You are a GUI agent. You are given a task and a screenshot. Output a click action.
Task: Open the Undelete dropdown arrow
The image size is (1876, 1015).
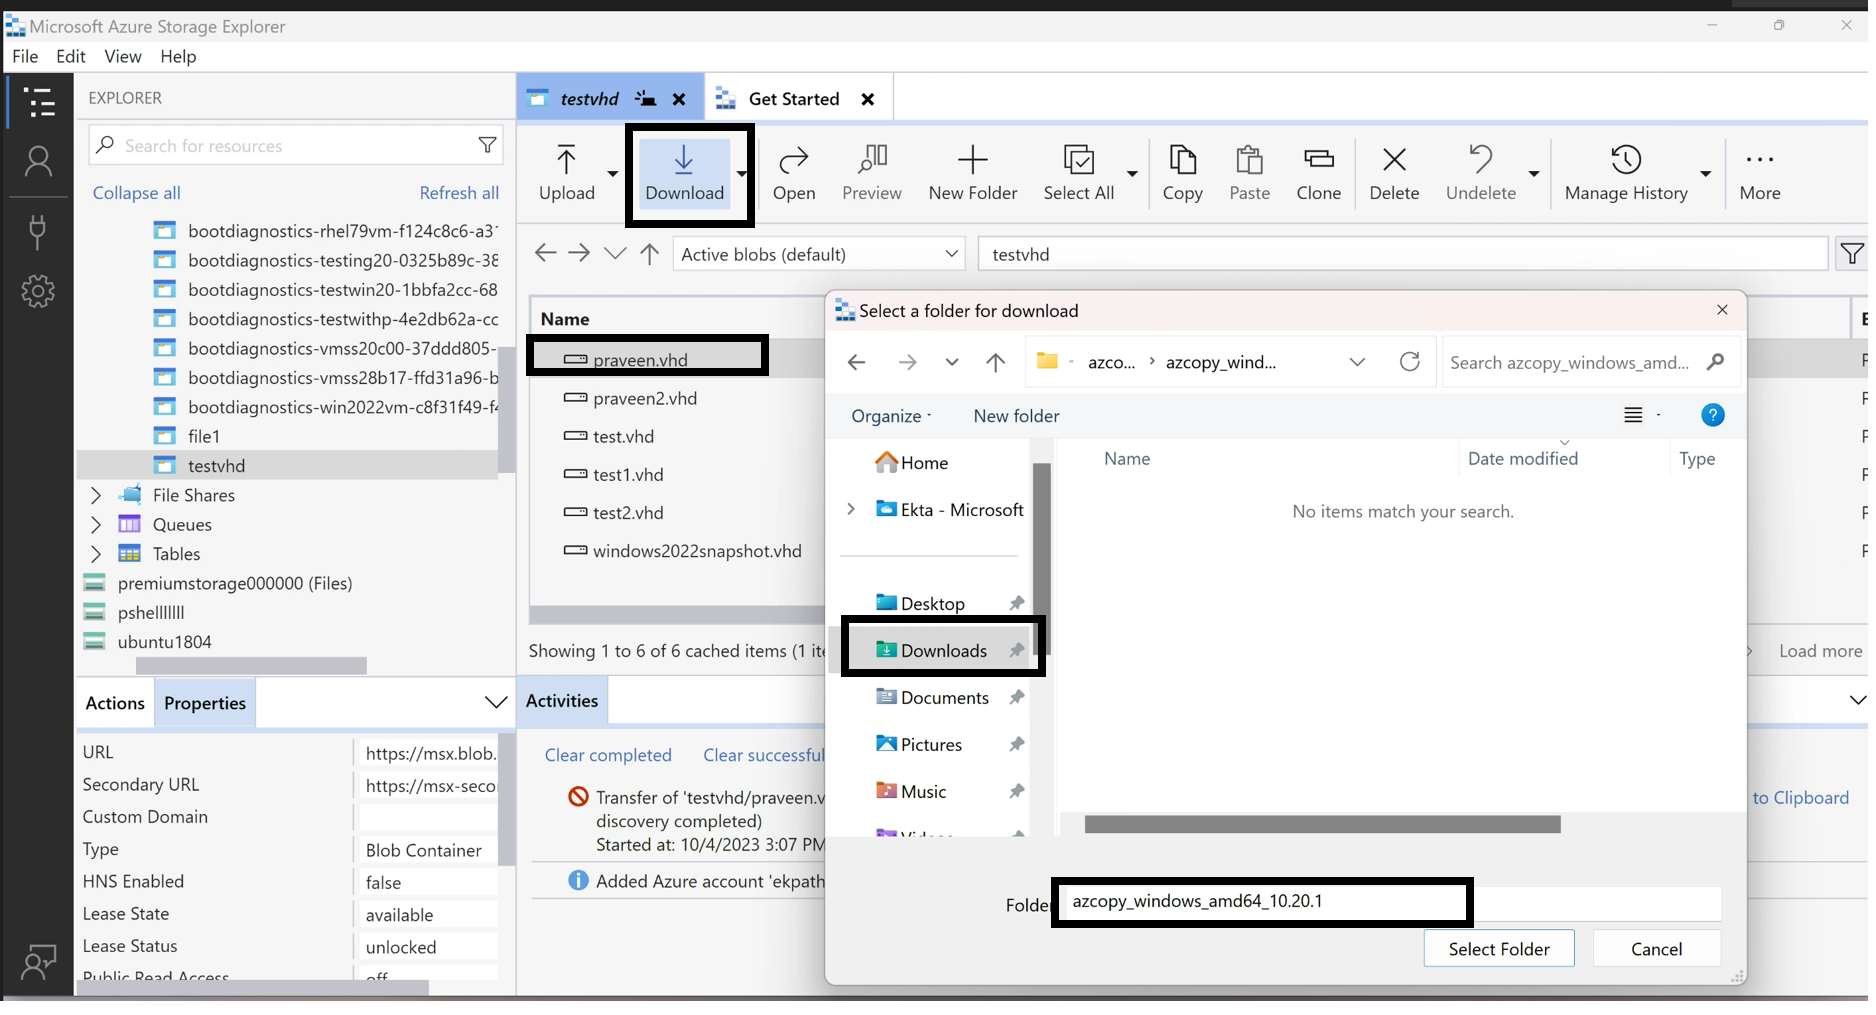1533,174
